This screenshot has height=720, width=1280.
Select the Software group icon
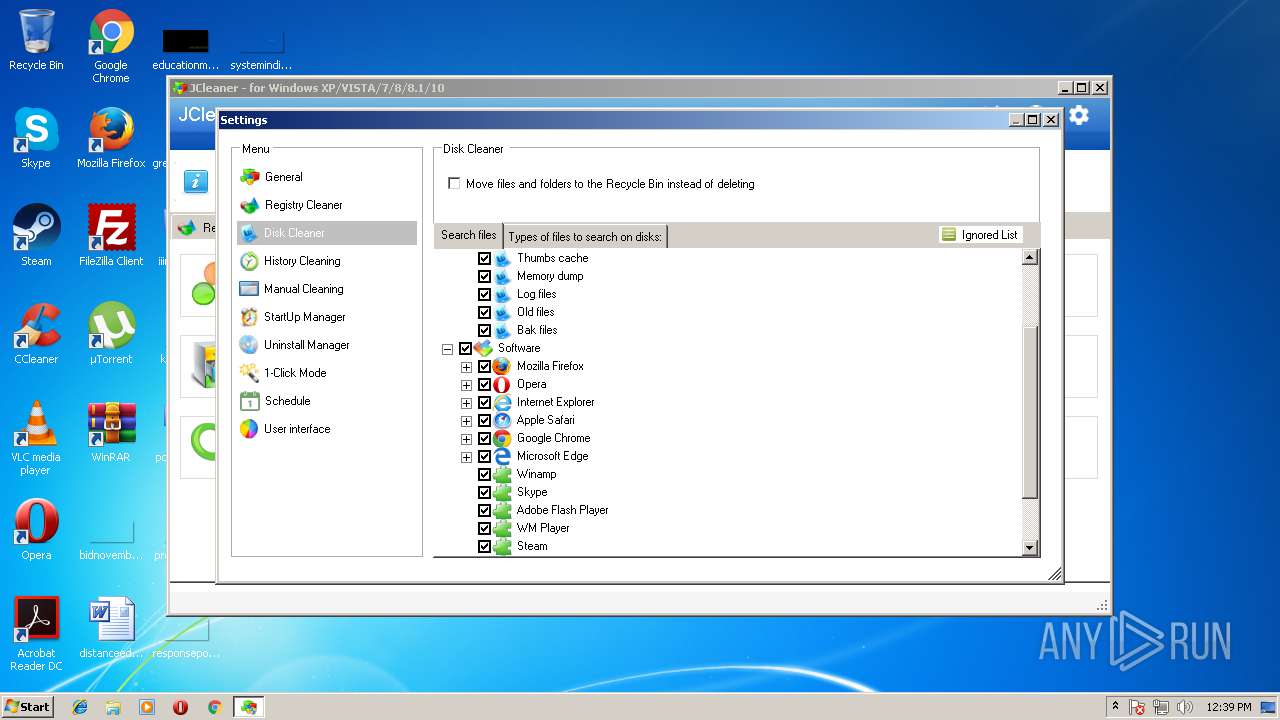[483, 348]
